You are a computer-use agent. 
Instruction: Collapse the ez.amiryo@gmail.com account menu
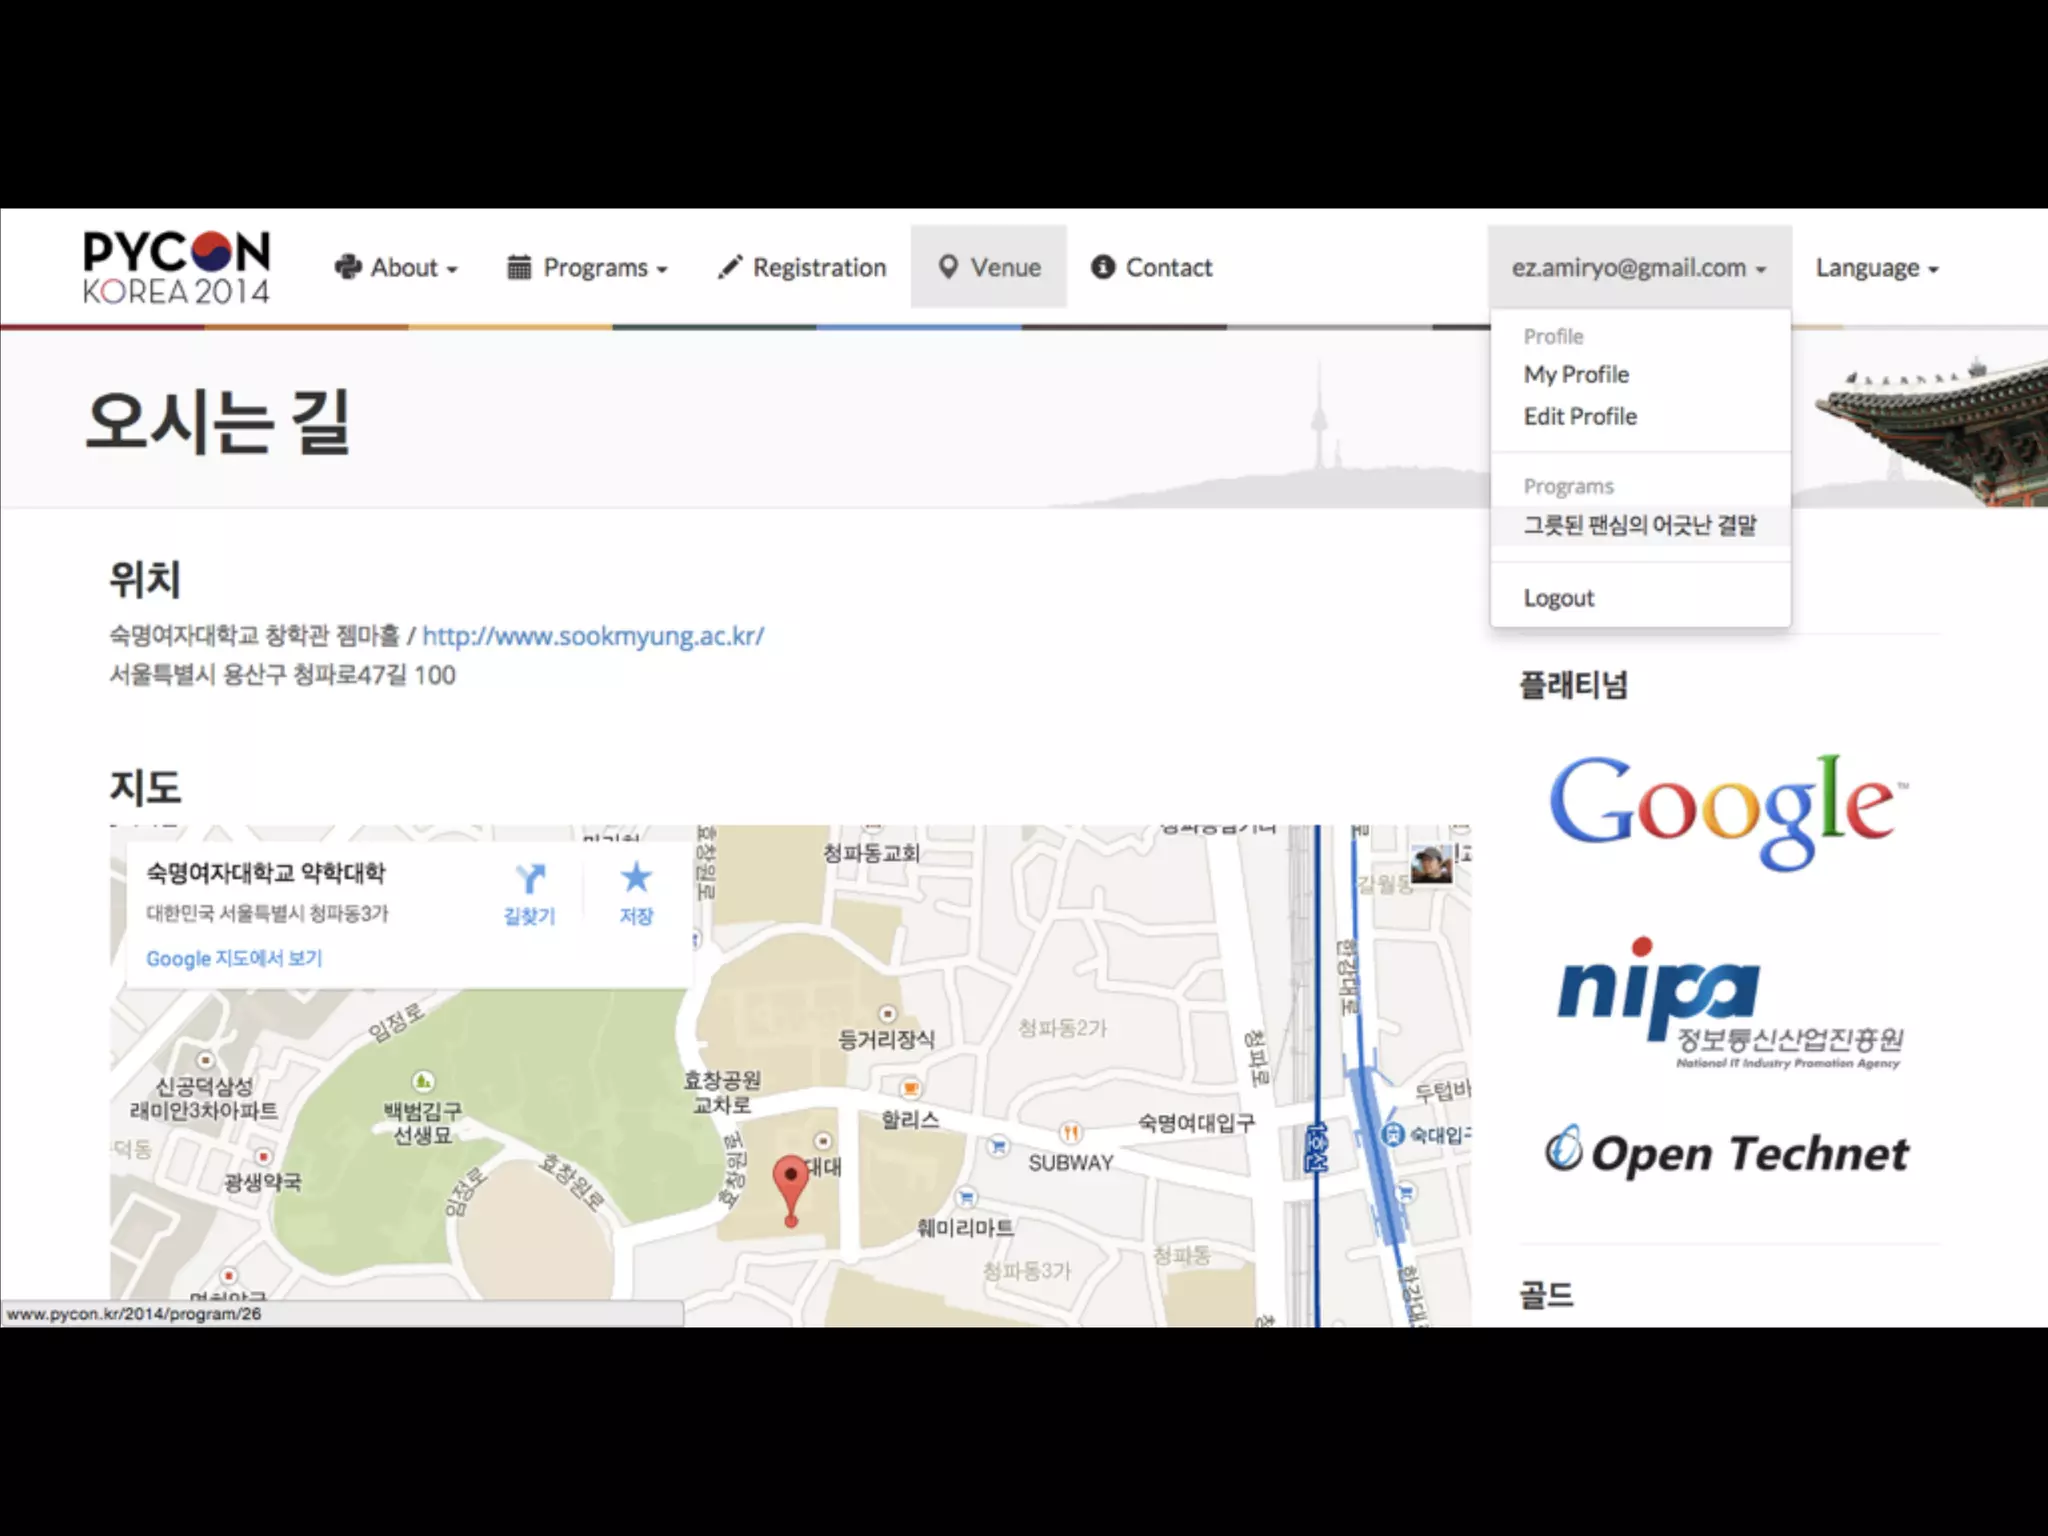click(x=1638, y=268)
